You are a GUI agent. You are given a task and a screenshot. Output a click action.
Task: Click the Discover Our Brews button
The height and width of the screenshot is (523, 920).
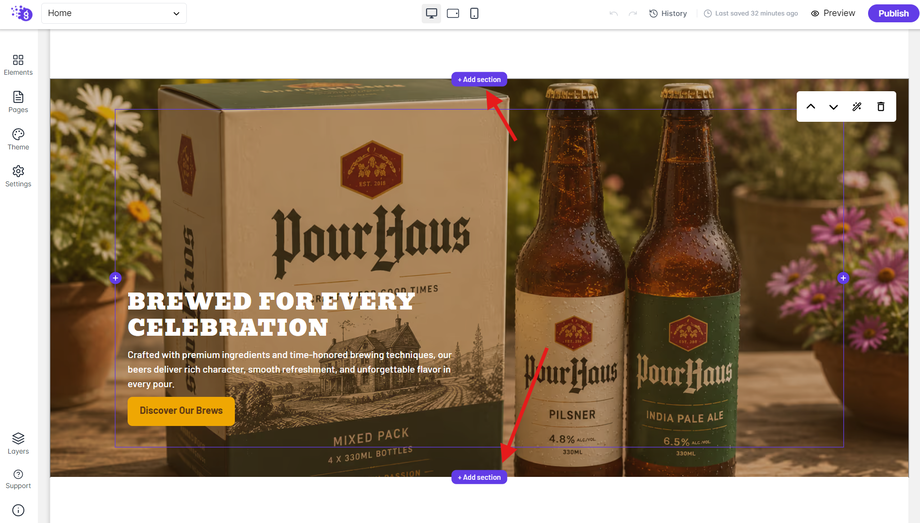(181, 411)
